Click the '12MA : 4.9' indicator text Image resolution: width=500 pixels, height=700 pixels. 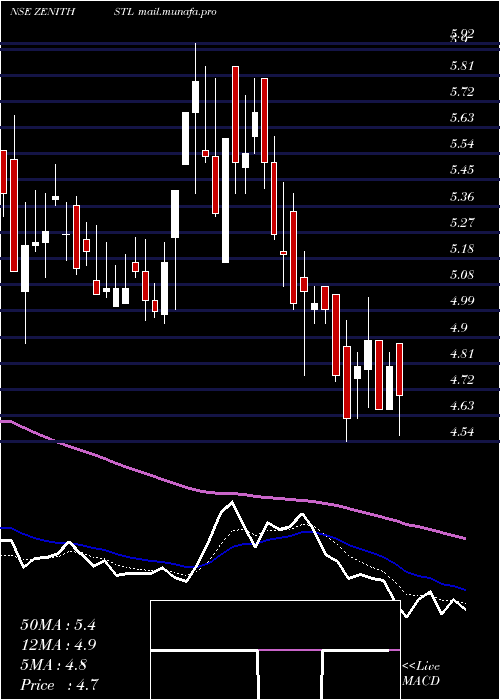point(58,645)
